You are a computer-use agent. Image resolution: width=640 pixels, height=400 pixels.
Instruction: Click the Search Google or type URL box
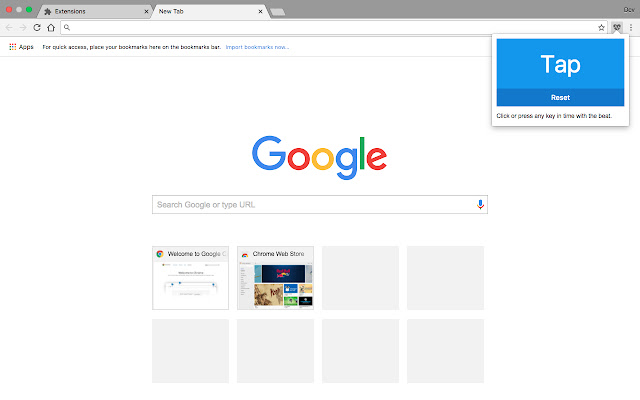tap(320, 204)
